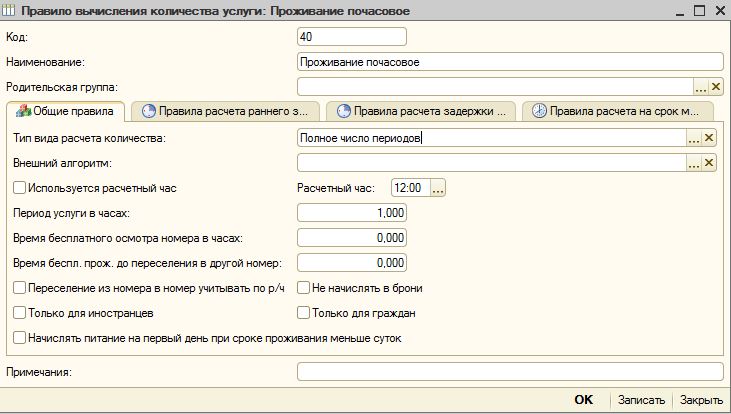Viewport: 731px width, 414px height.
Task: Click the Наименование field with Проживание почасовое
Action: click(x=510, y=62)
